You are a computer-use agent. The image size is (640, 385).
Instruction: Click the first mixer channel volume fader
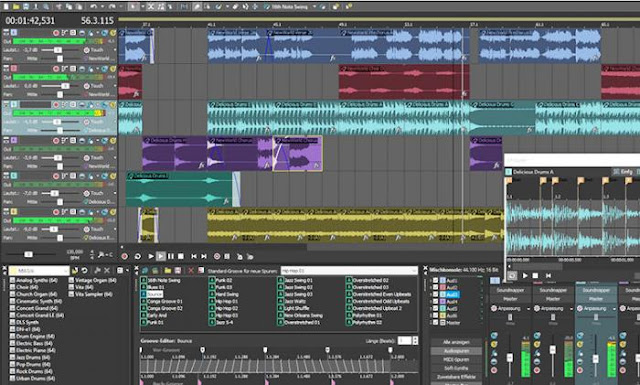pos(509,358)
